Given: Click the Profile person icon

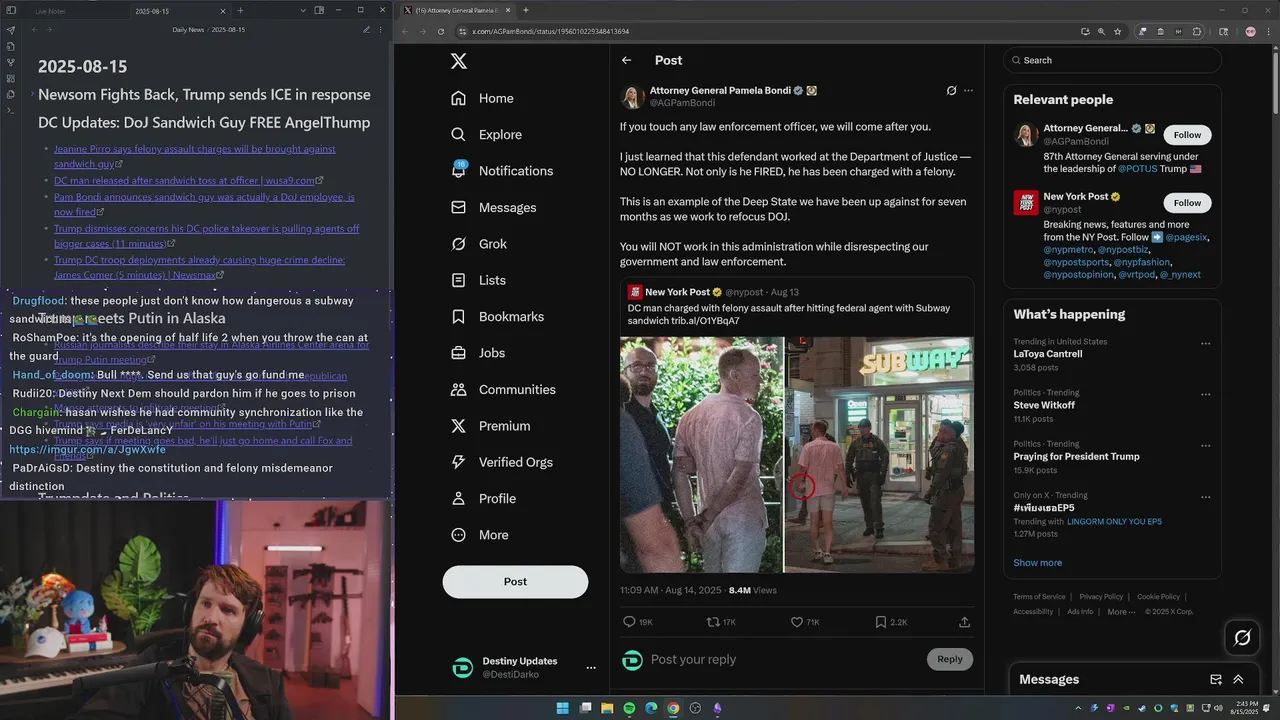Looking at the screenshot, I should coord(458,499).
